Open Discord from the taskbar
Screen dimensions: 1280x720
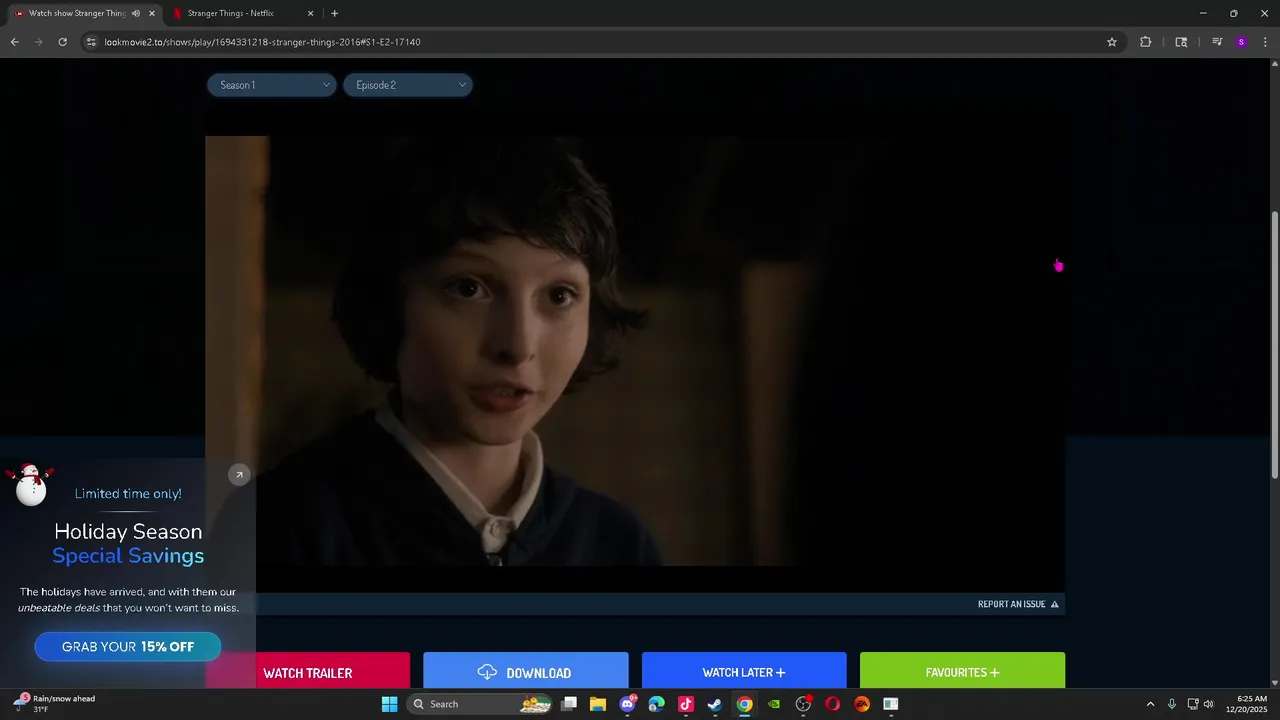click(x=627, y=704)
